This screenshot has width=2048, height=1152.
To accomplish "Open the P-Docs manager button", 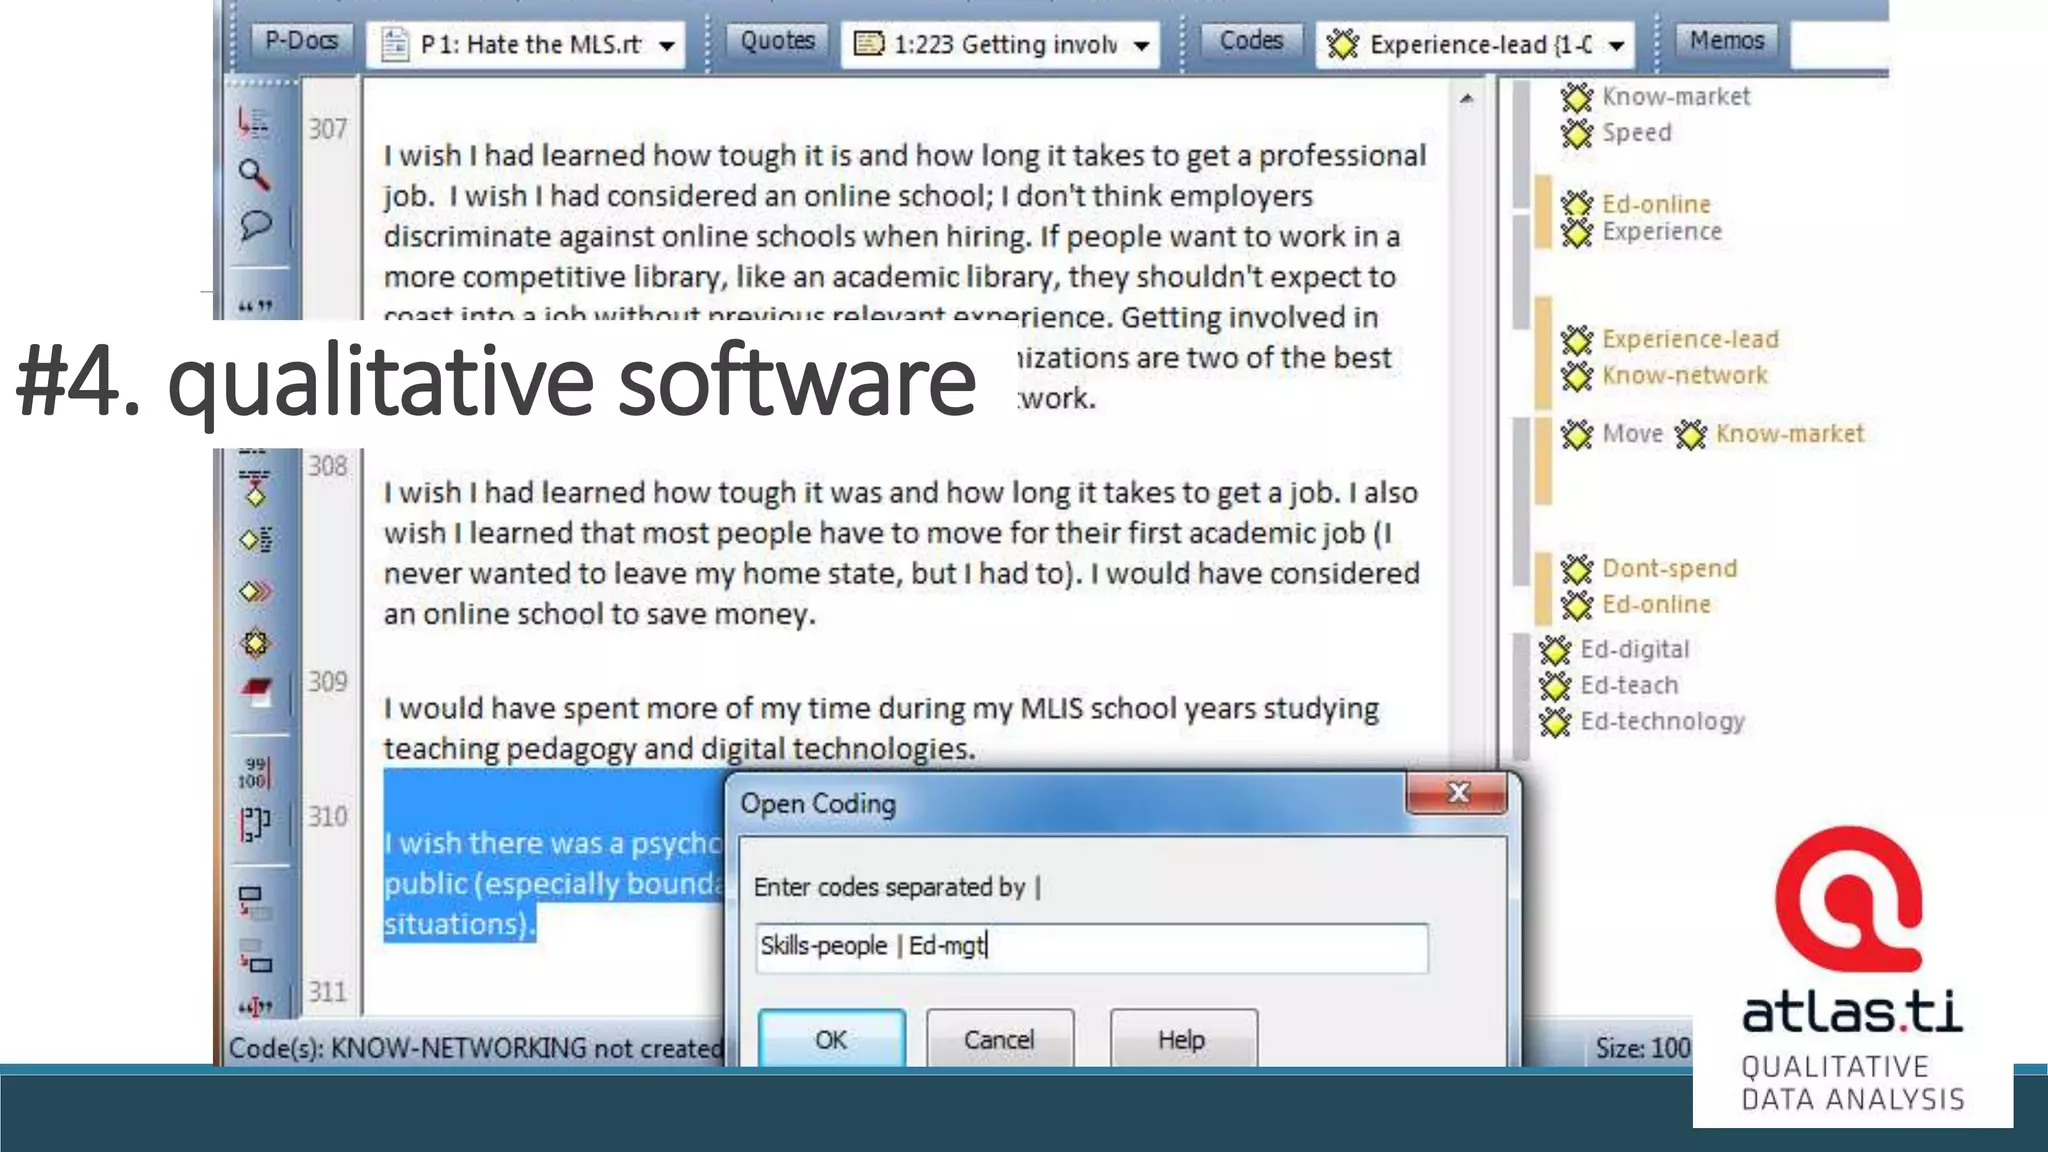I will pos(301,41).
